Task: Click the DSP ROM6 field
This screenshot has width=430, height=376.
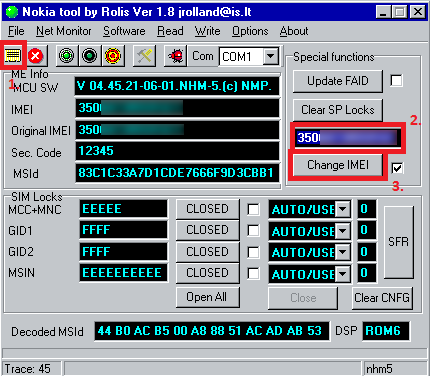Action: tap(386, 331)
